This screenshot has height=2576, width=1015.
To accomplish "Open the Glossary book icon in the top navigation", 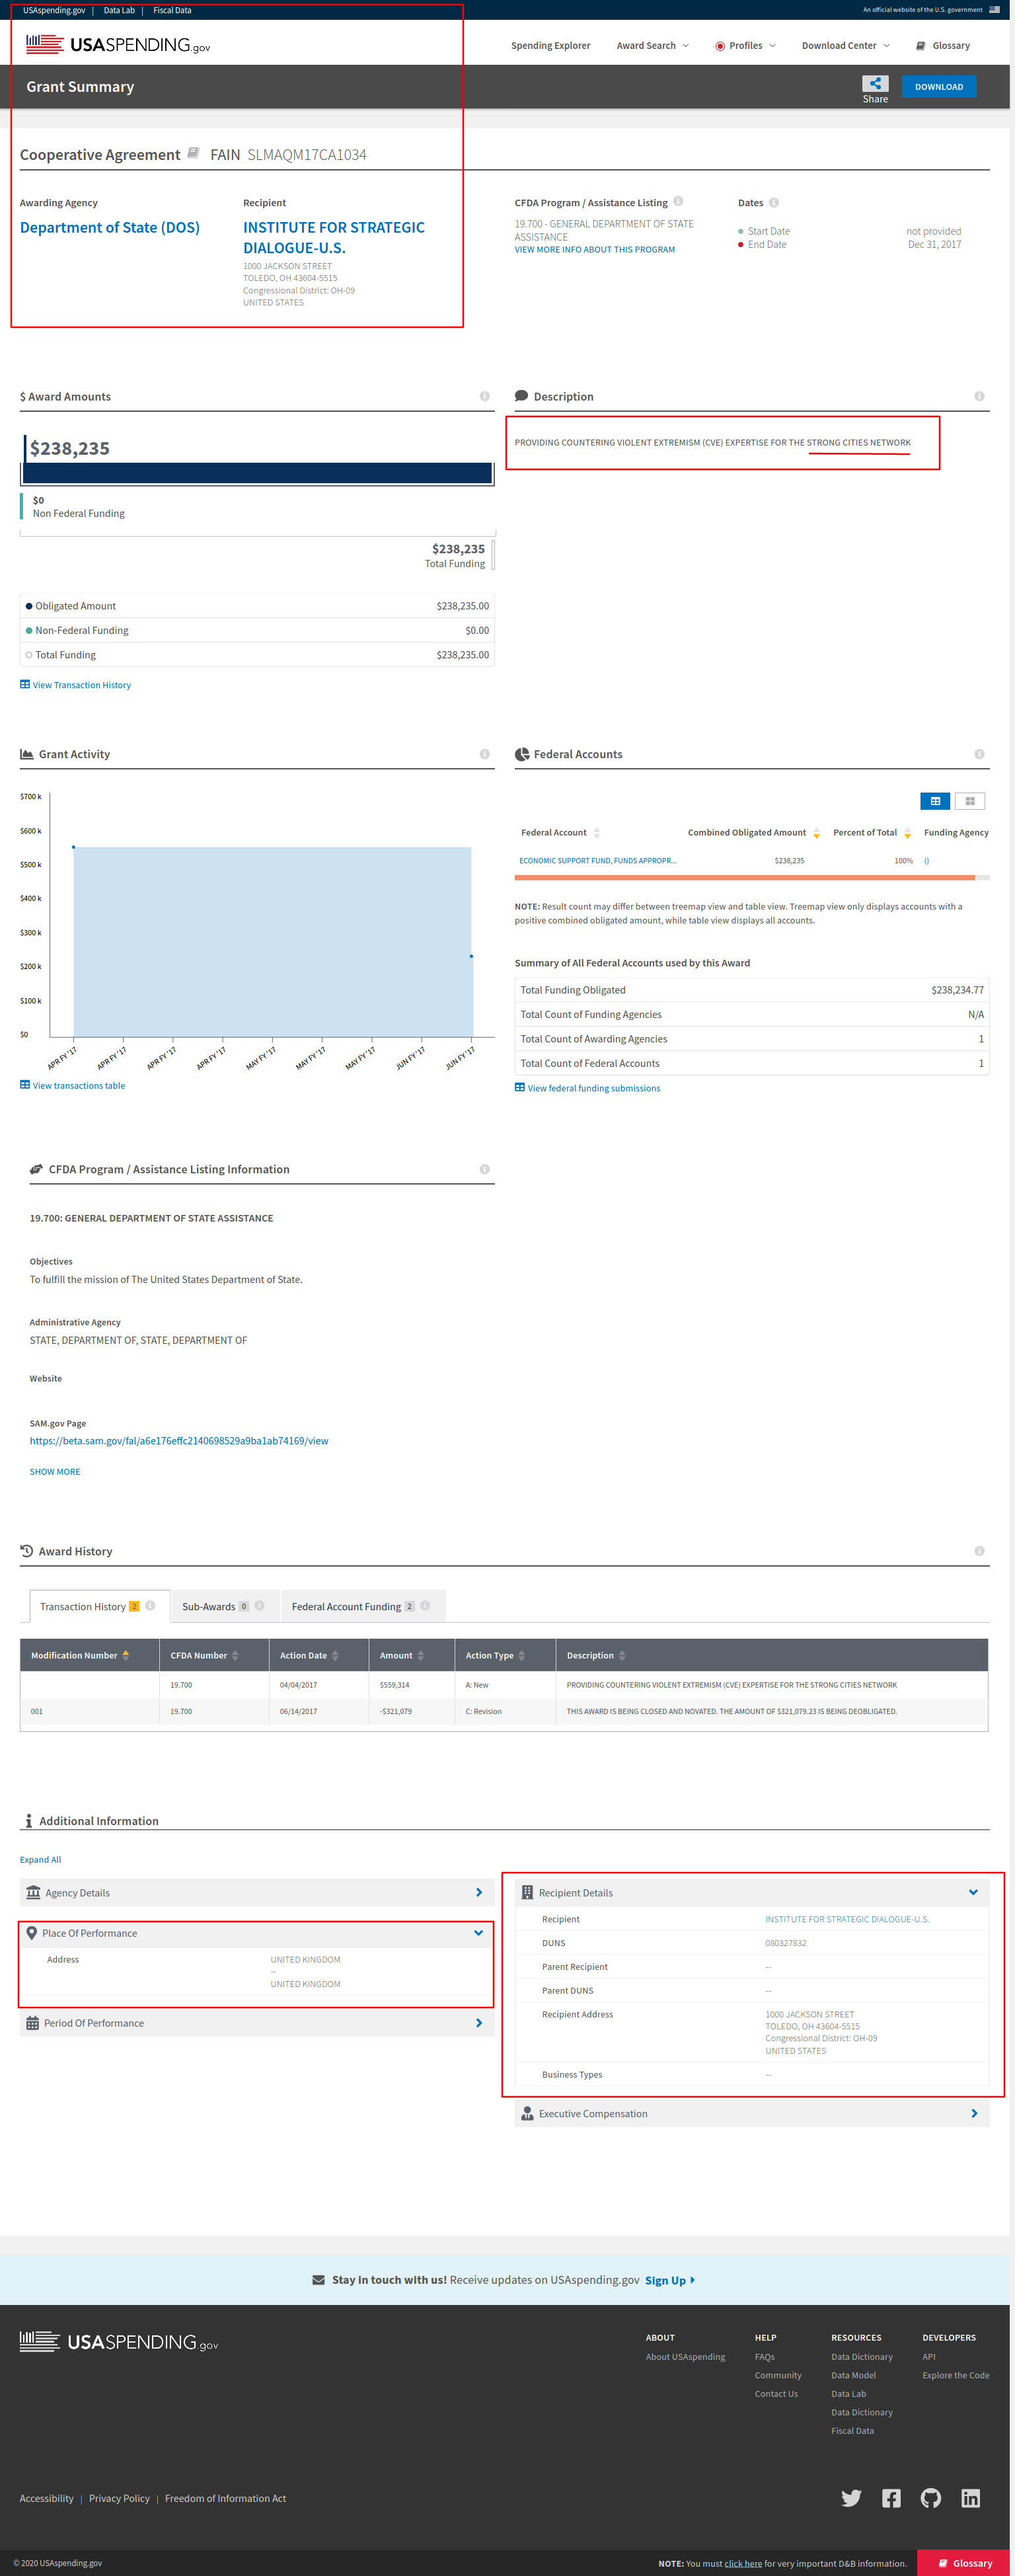I will (x=920, y=46).
